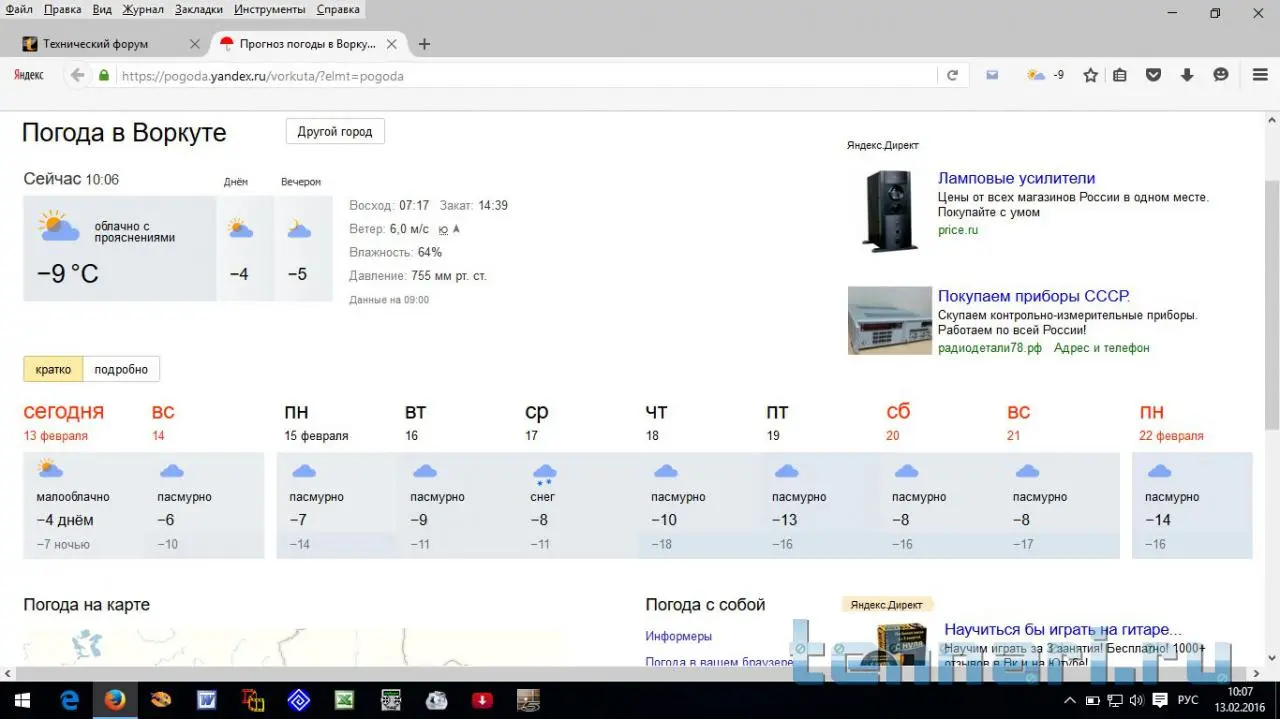The height and width of the screenshot is (719, 1280).
Task: Open the Вид menu
Action: [102, 9]
